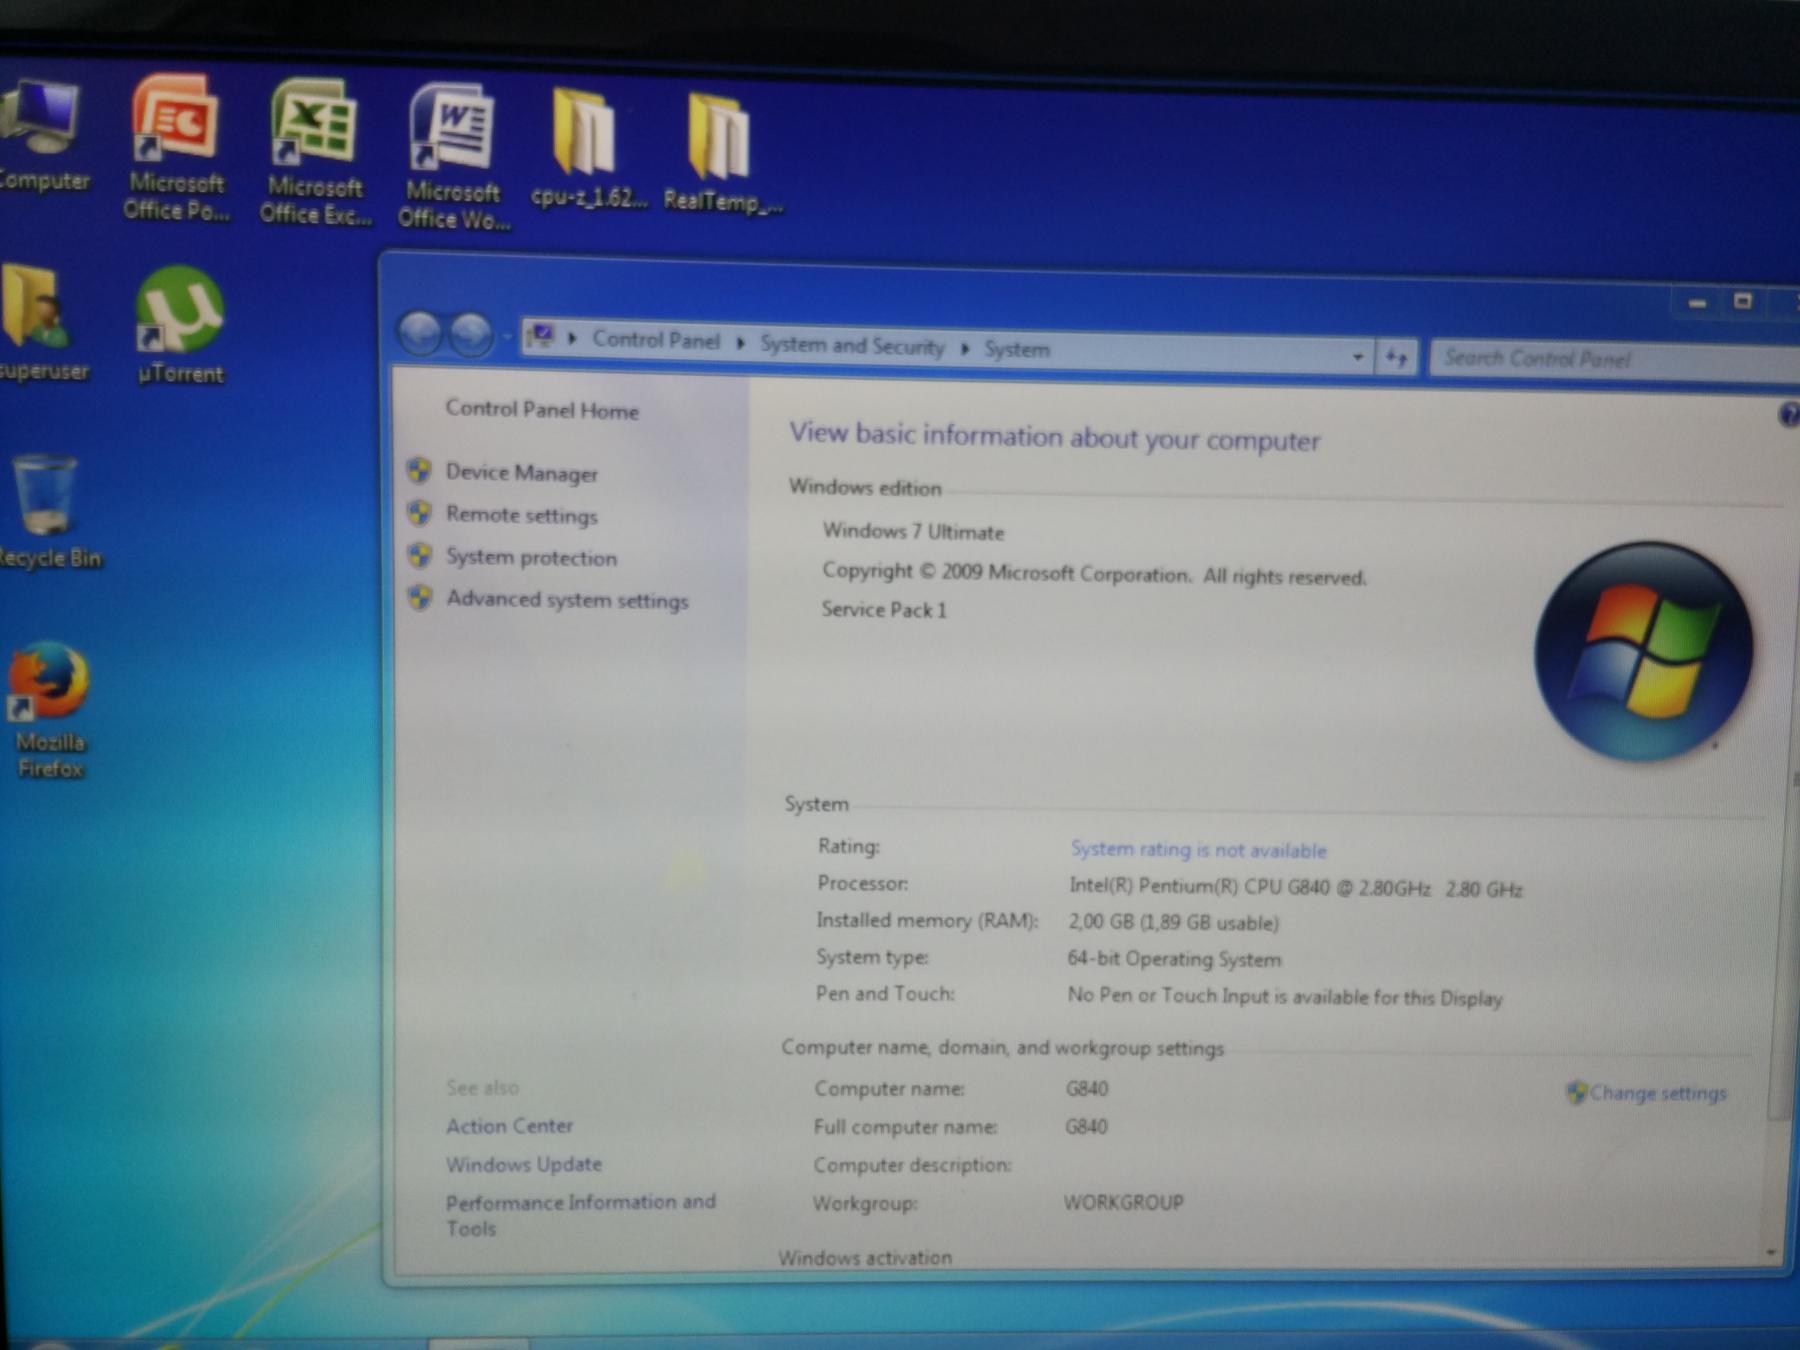Launch Microsoft Office PowerPoint shortcut
Image resolution: width=1800 pixels, height=1350 pixels.
(176, 148)
